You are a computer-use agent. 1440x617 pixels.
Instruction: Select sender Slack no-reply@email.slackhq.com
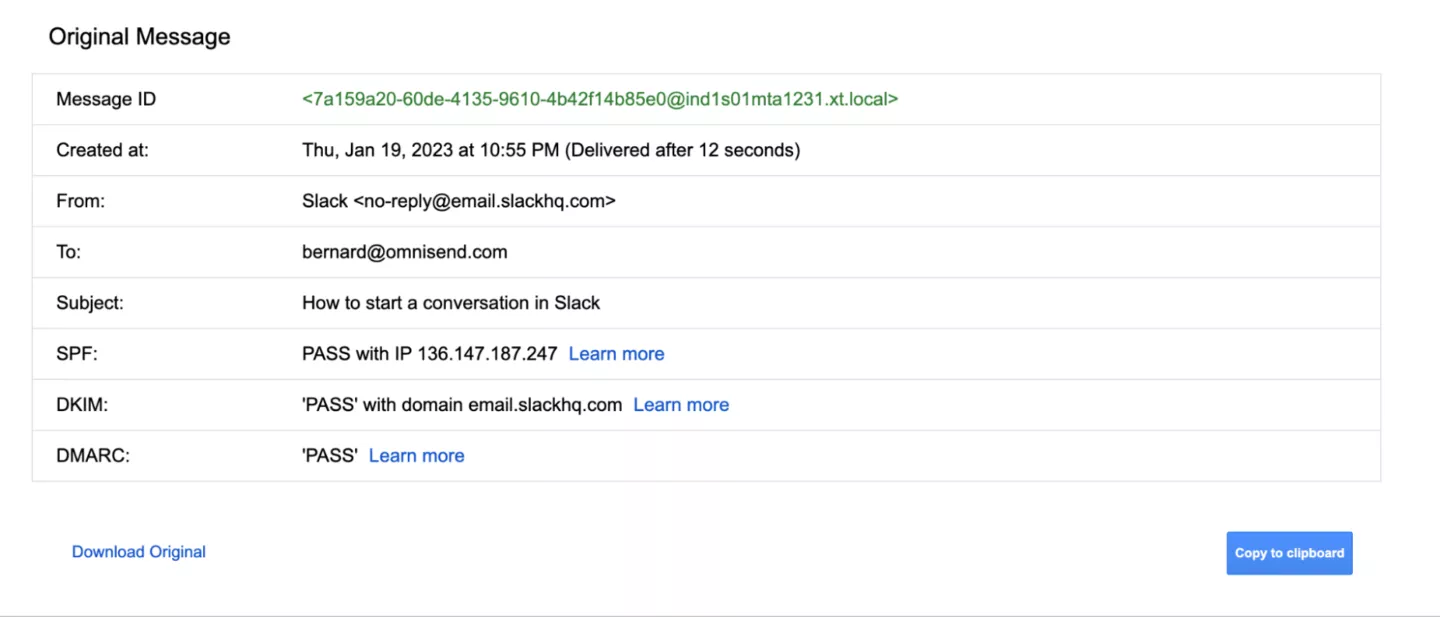(x=459, y=201)
